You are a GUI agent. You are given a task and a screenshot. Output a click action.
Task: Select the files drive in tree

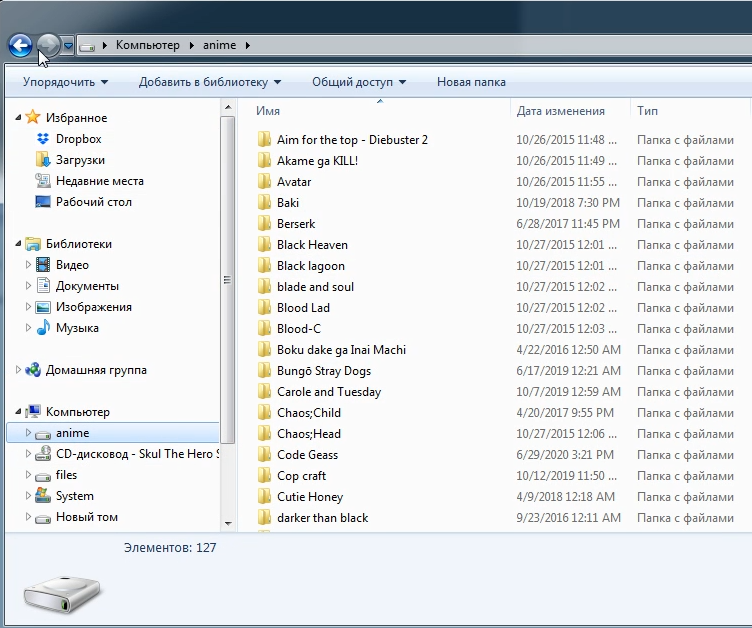pyautogui.click(x=66, y=475)
